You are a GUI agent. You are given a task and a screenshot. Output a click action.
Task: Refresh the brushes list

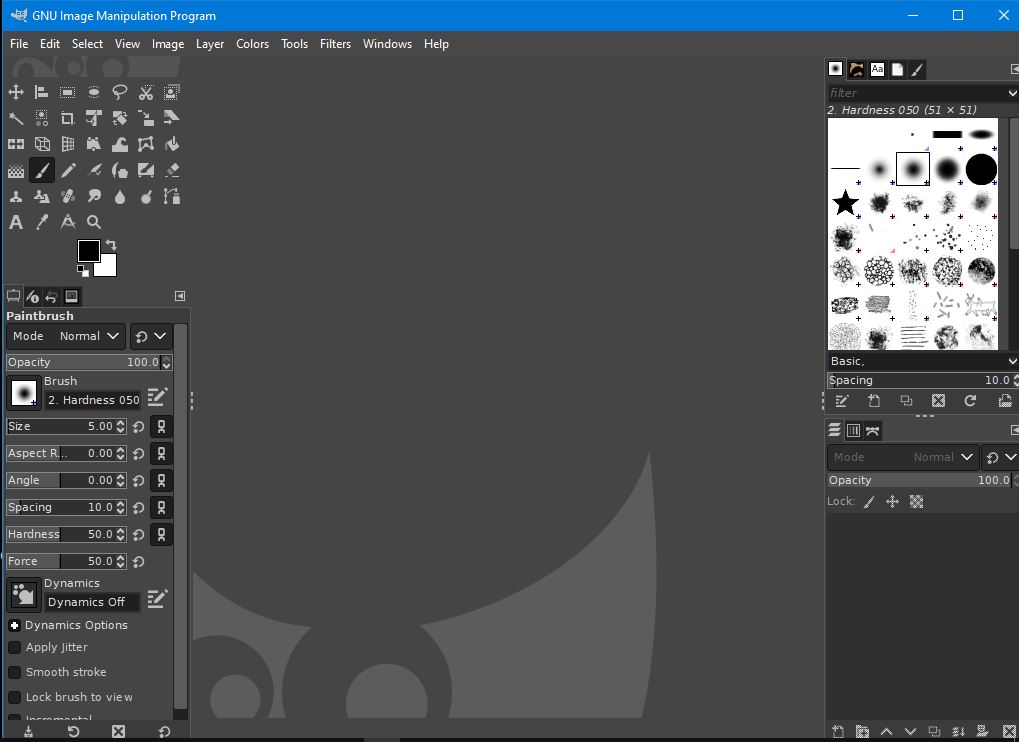pos(970,401)
